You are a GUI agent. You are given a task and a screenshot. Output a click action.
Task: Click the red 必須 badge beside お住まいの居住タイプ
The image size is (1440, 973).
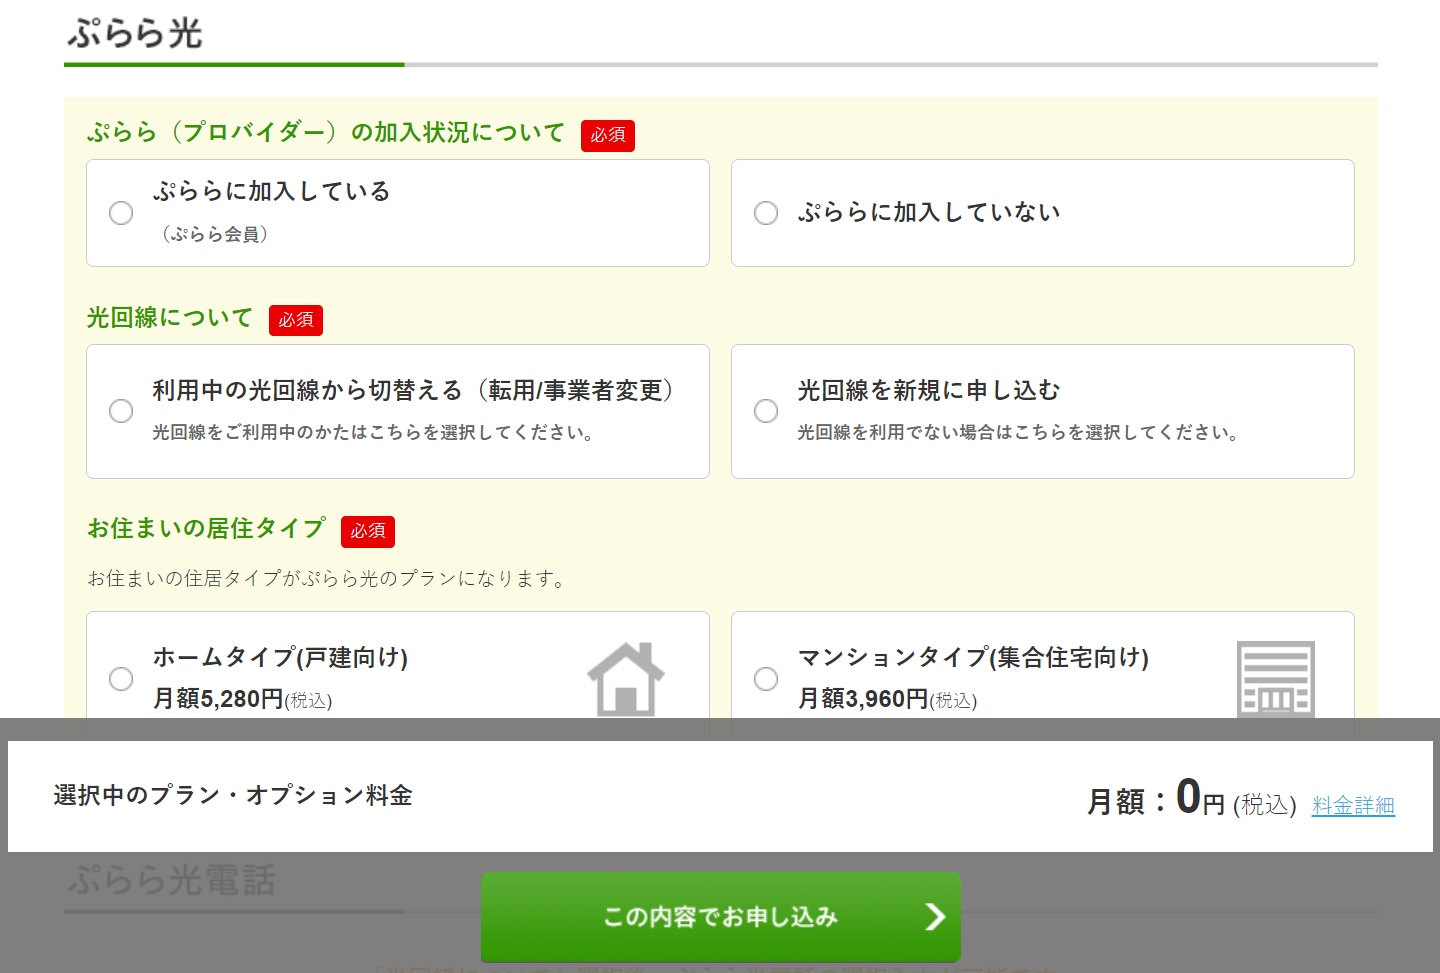[x=368, y=531]
